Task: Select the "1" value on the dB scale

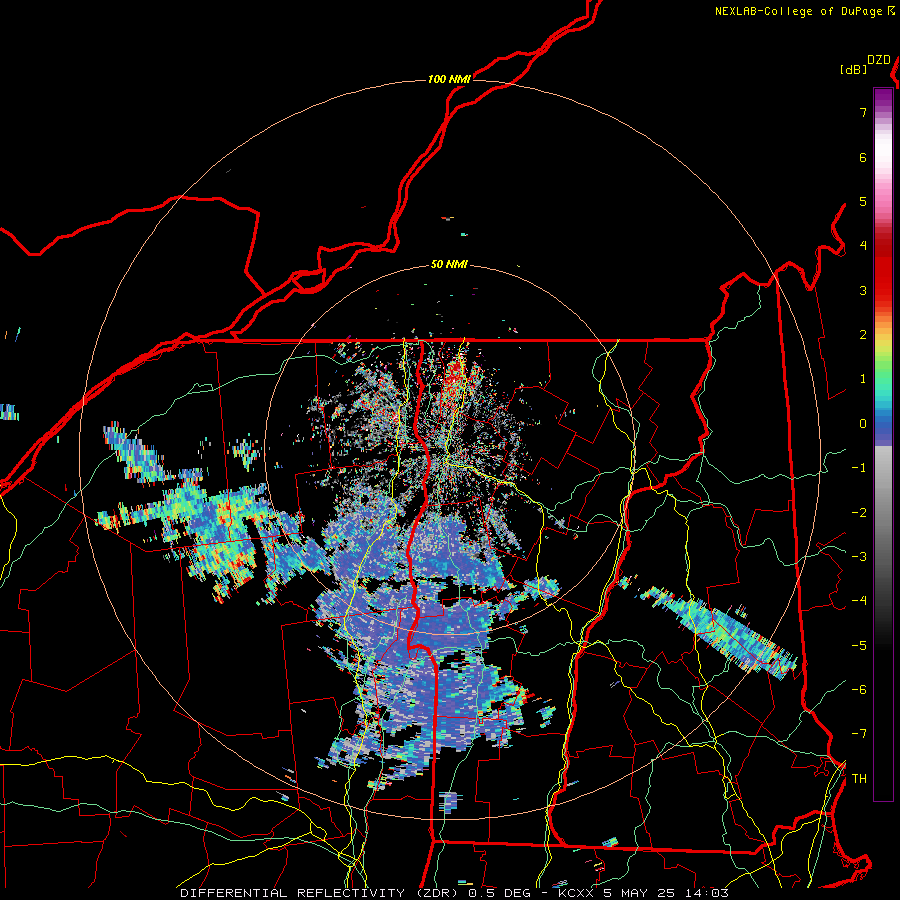Action: point(863,379)
